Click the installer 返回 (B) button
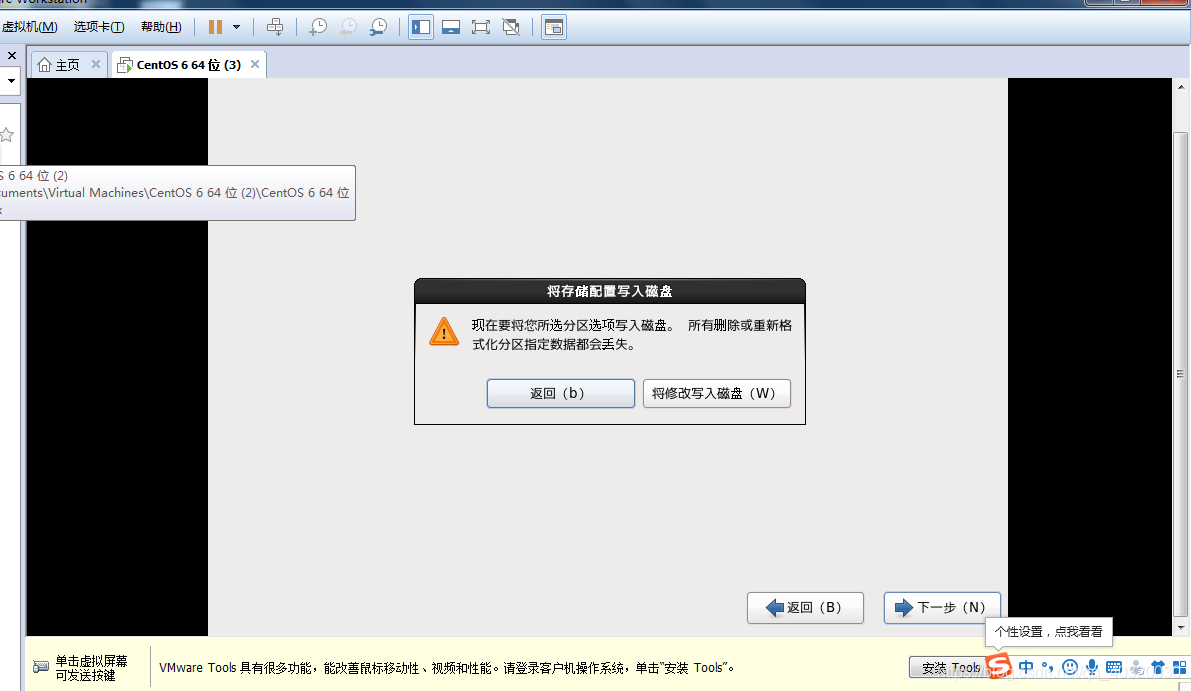Image resolution: width=1191 pixels, height=691 pixels. pyautogui.click(x=805, y=607)
